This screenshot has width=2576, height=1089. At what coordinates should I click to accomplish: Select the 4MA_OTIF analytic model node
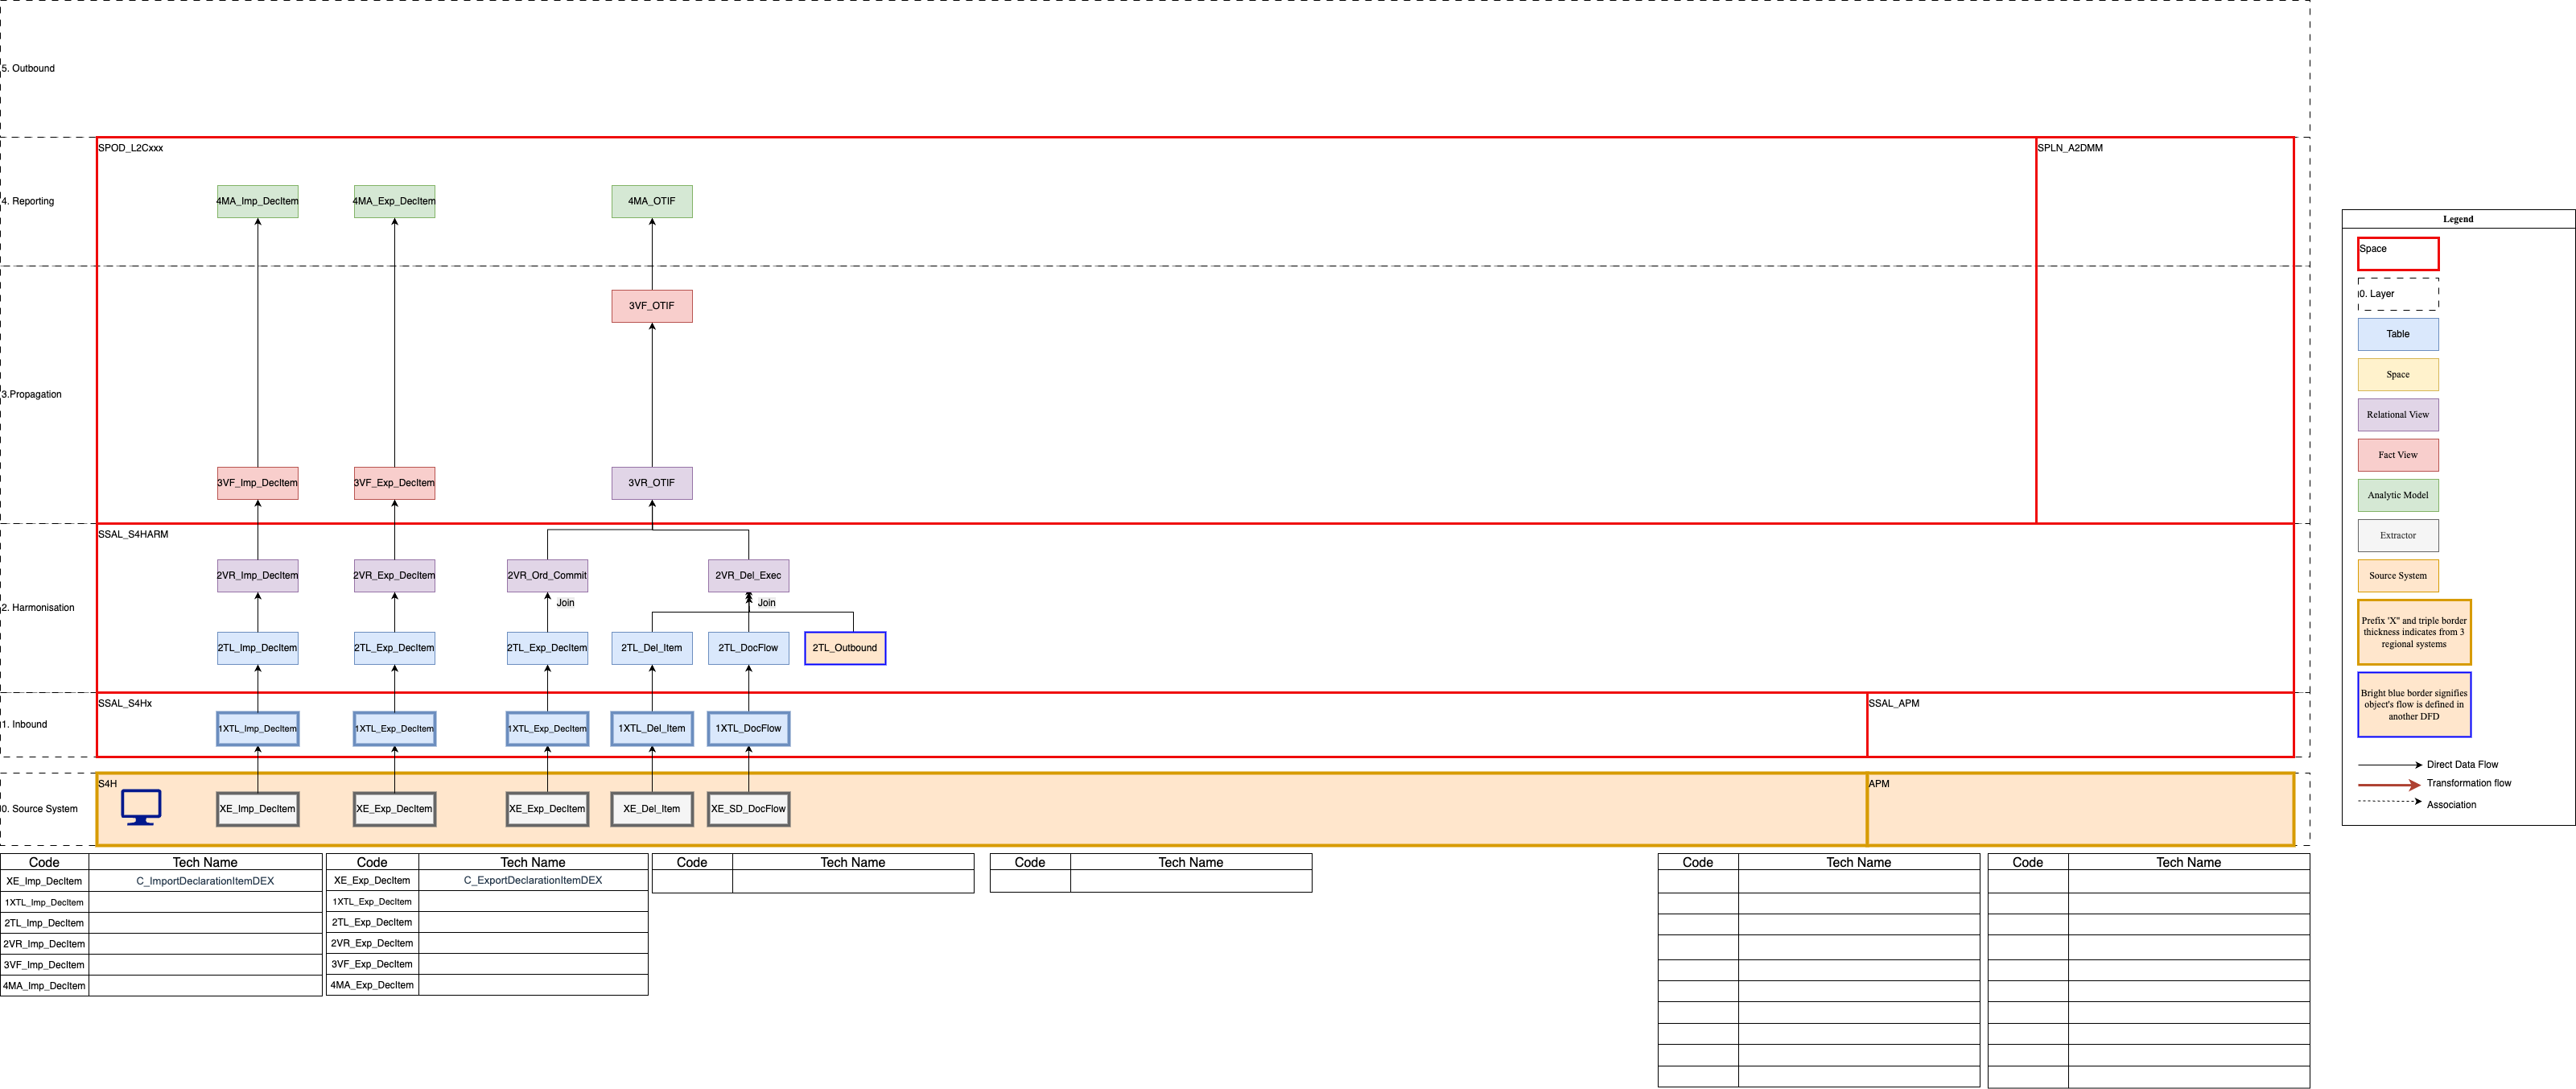(651, 201)
